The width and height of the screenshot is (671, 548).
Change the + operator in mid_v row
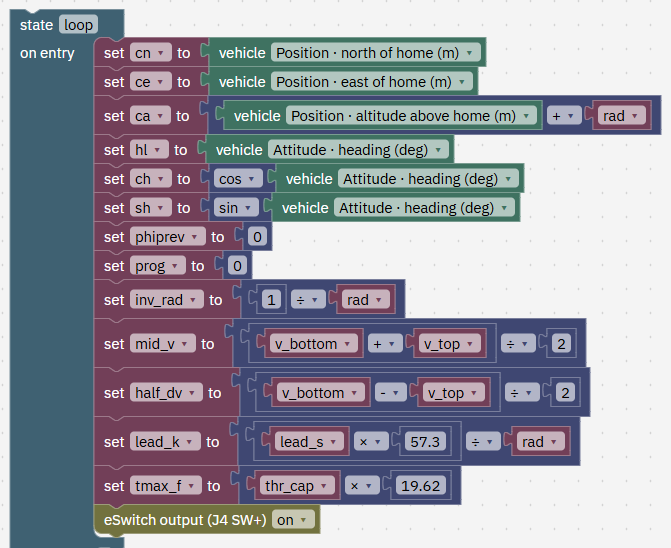tap(385, 344)
